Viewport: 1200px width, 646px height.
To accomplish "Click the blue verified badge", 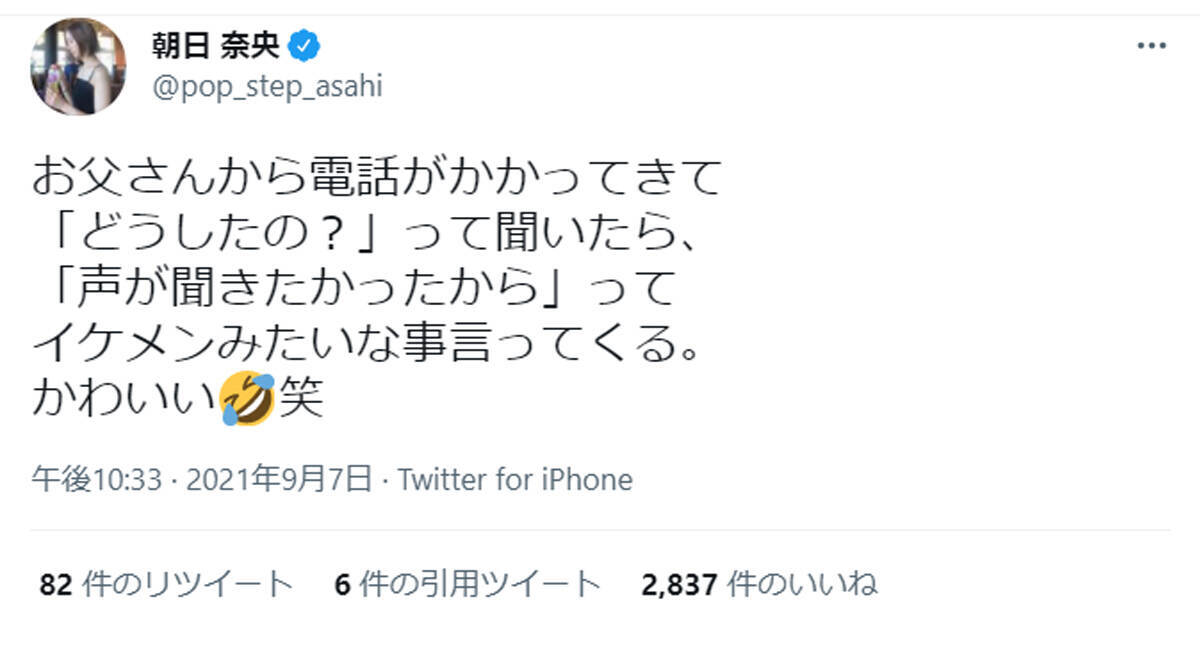I will coord(303,46).
